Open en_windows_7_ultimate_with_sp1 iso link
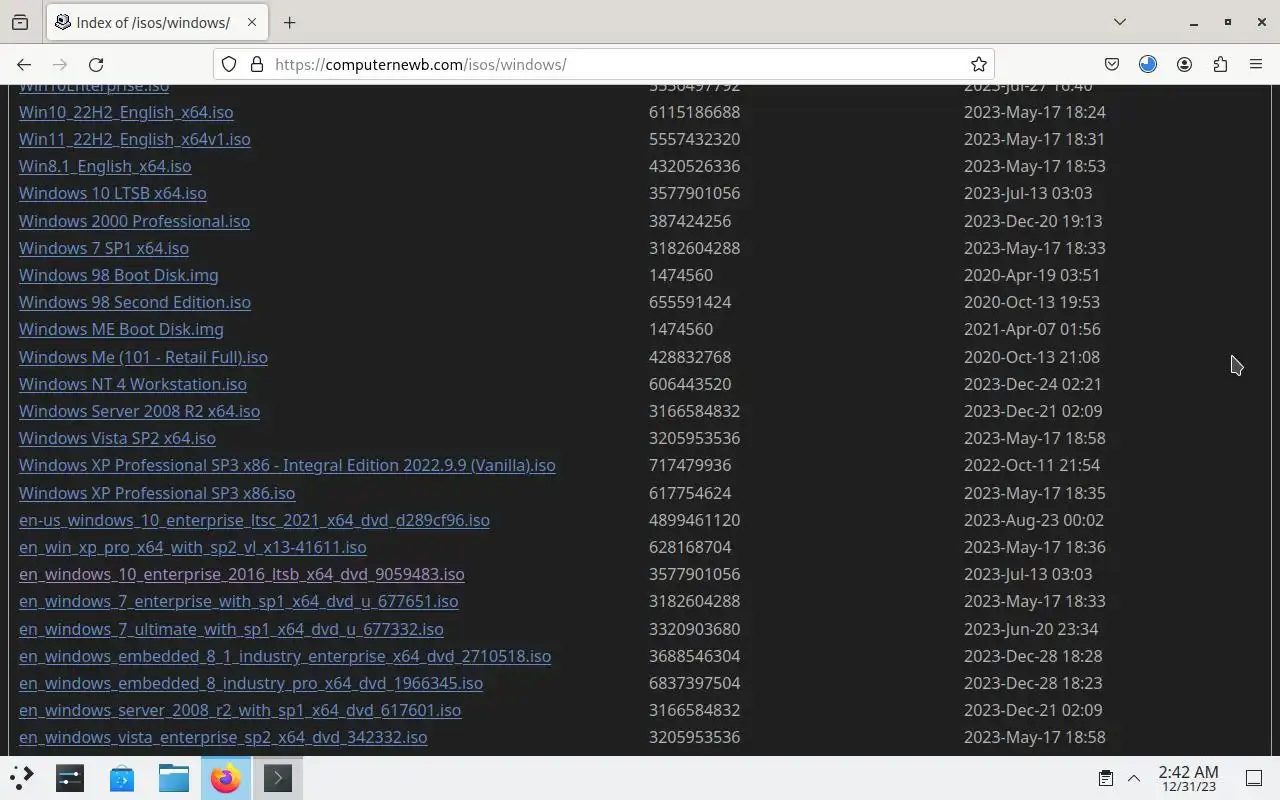Screen dimensions: 1280x800 (231, 629)
